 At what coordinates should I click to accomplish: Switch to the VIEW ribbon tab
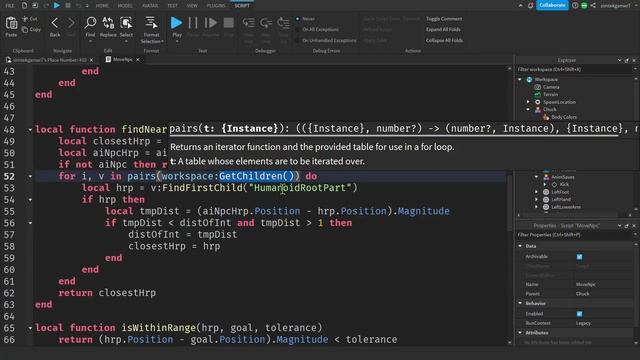click(x=192, y=5)
